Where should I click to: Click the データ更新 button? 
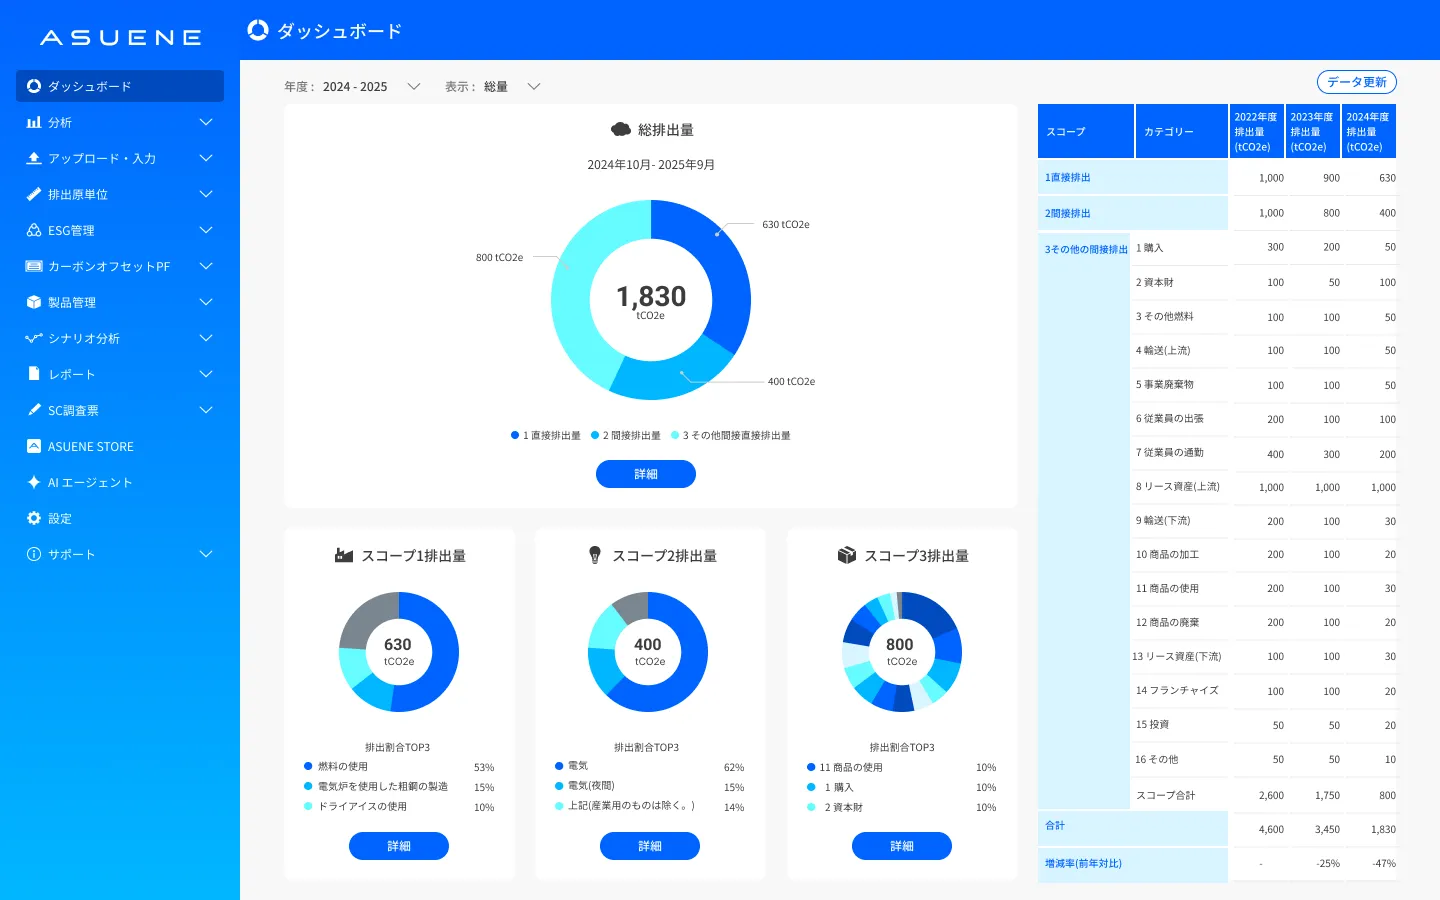1356,82
